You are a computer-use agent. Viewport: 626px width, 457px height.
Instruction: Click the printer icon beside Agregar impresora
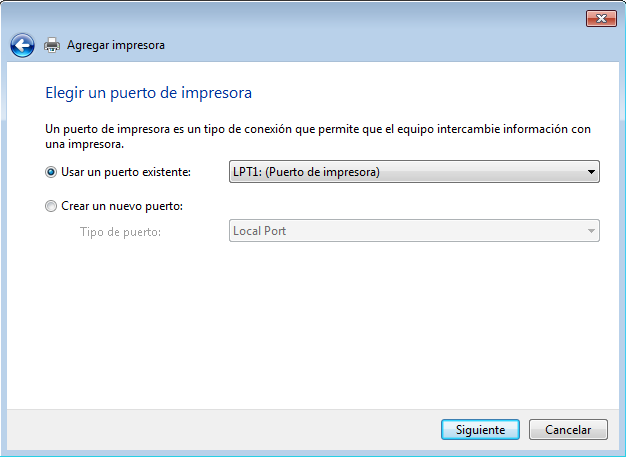point(52,45)
